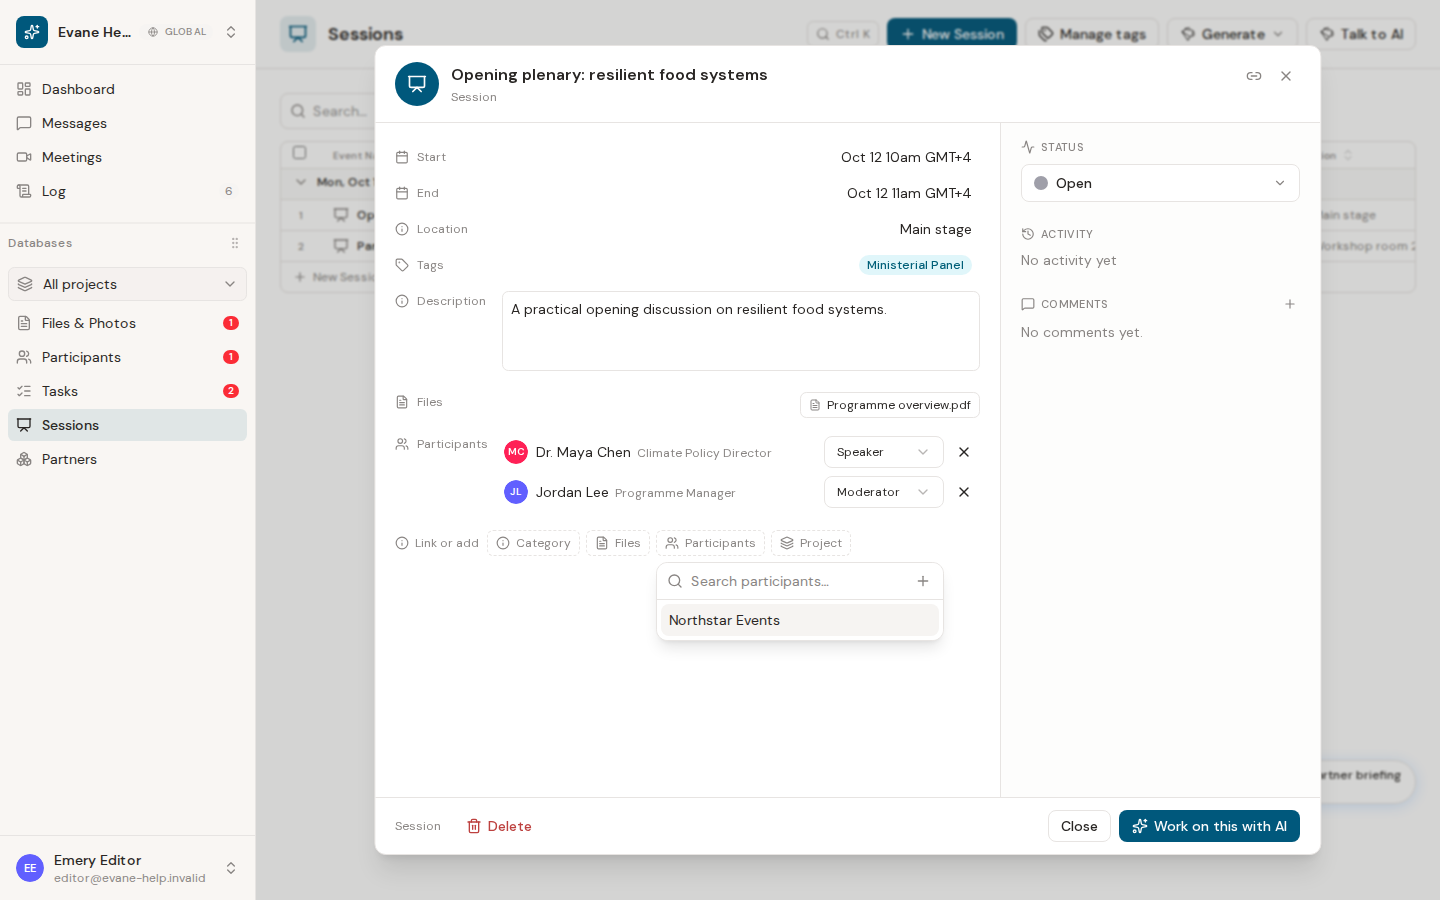Edit the Description text area
The height and width of the screenshot is (900, 1440).
741,331
